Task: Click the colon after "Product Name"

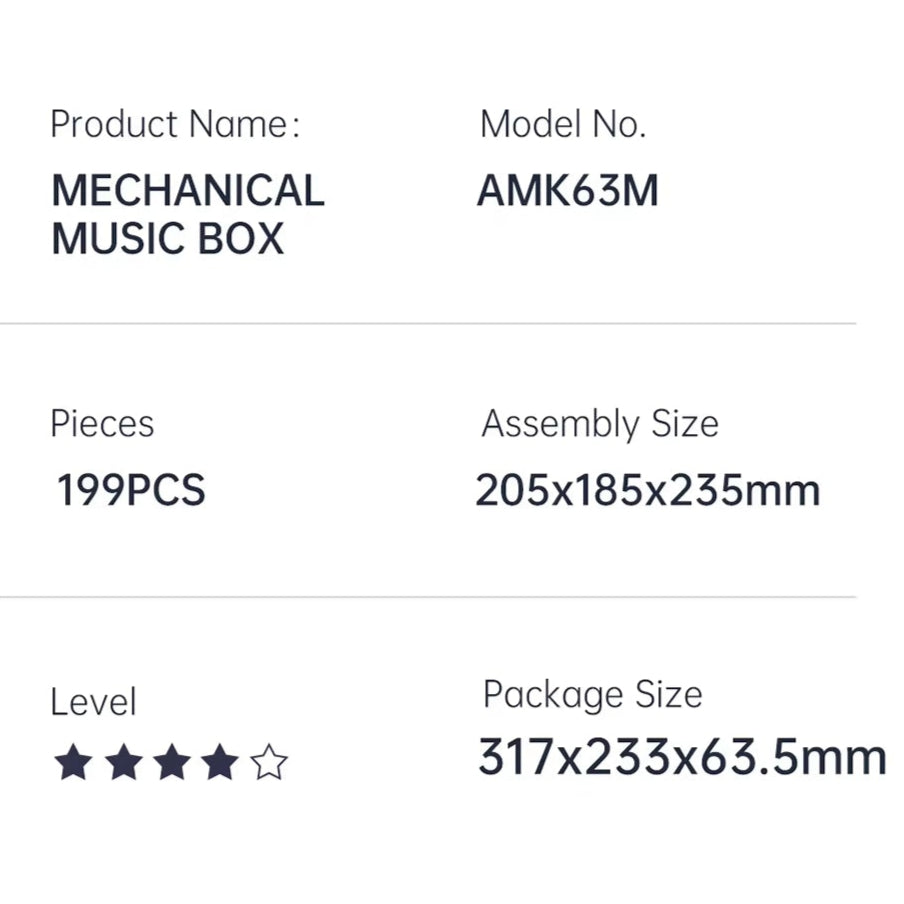Action: coord(295,127)
